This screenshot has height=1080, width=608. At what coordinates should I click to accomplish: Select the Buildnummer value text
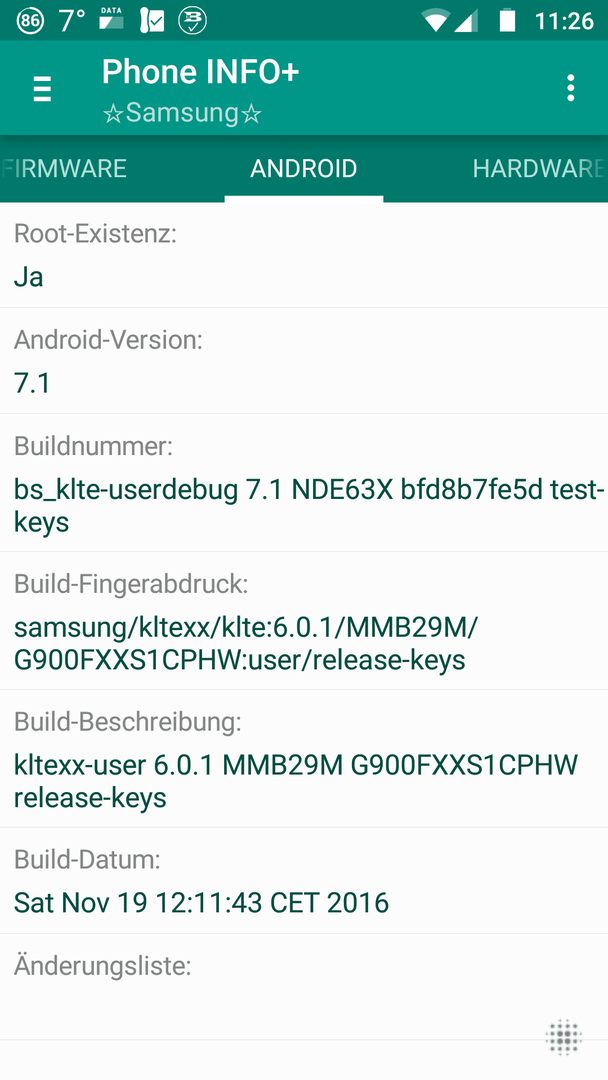(x=309, y=506)
